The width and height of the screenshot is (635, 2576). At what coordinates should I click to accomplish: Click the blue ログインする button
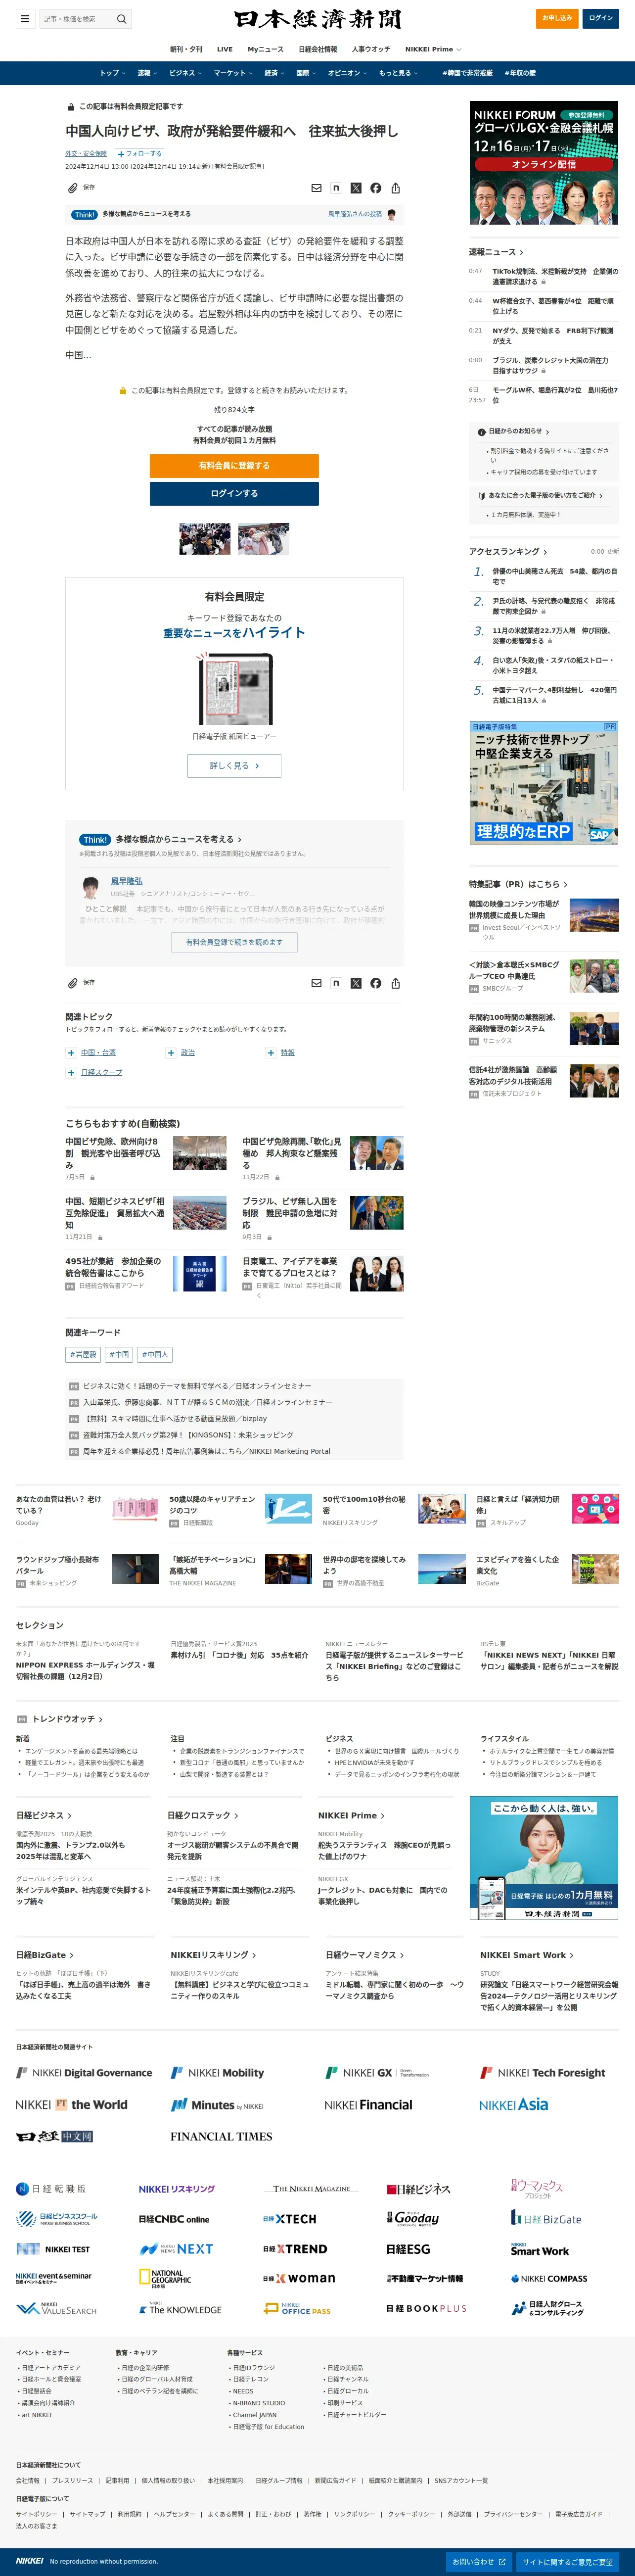click(234, 494)
